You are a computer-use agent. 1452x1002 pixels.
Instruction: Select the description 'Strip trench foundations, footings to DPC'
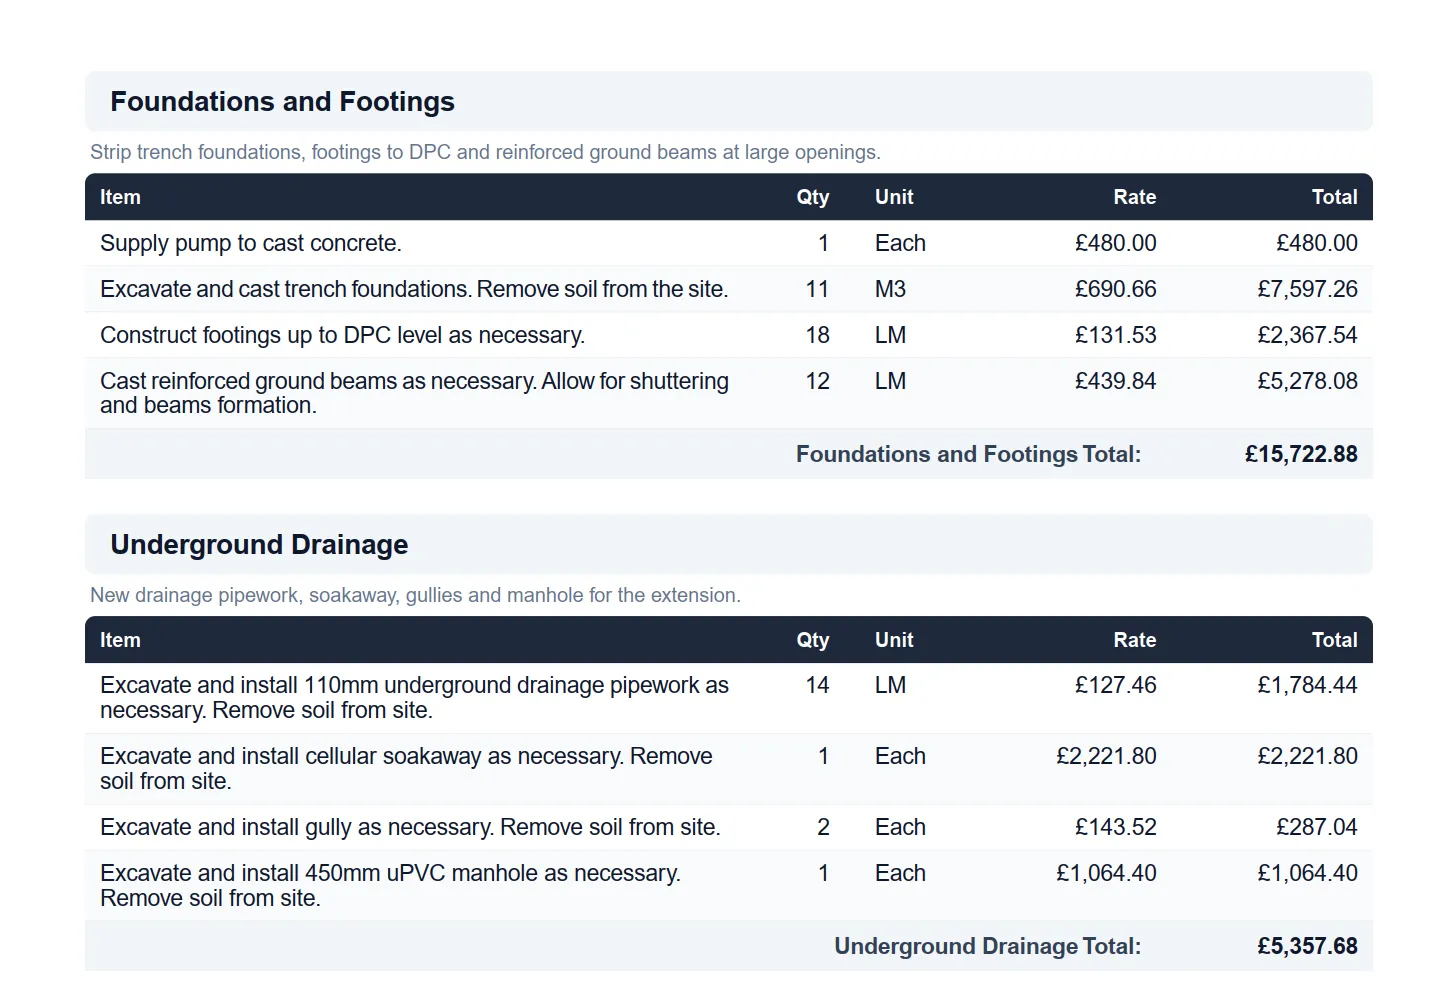(x=485, y=152)
